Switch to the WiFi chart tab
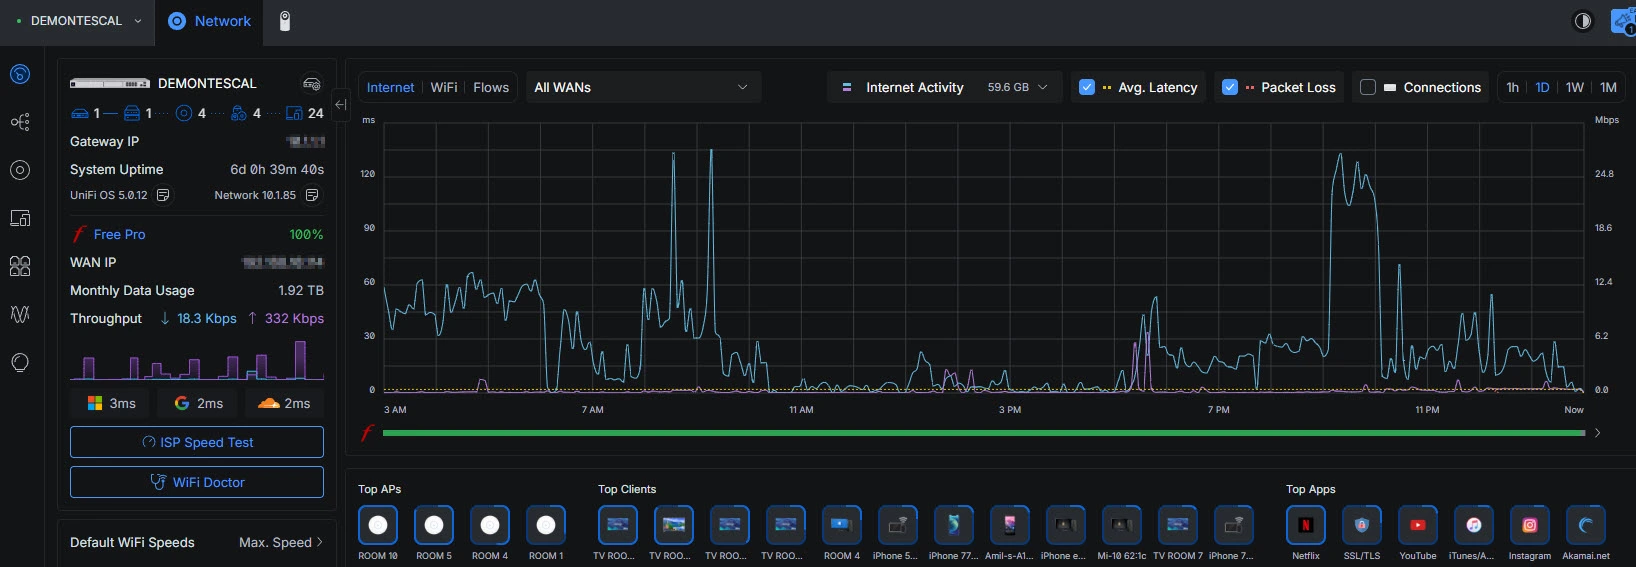Viewport: 1636px width, 567px height. tap(444, 87)
